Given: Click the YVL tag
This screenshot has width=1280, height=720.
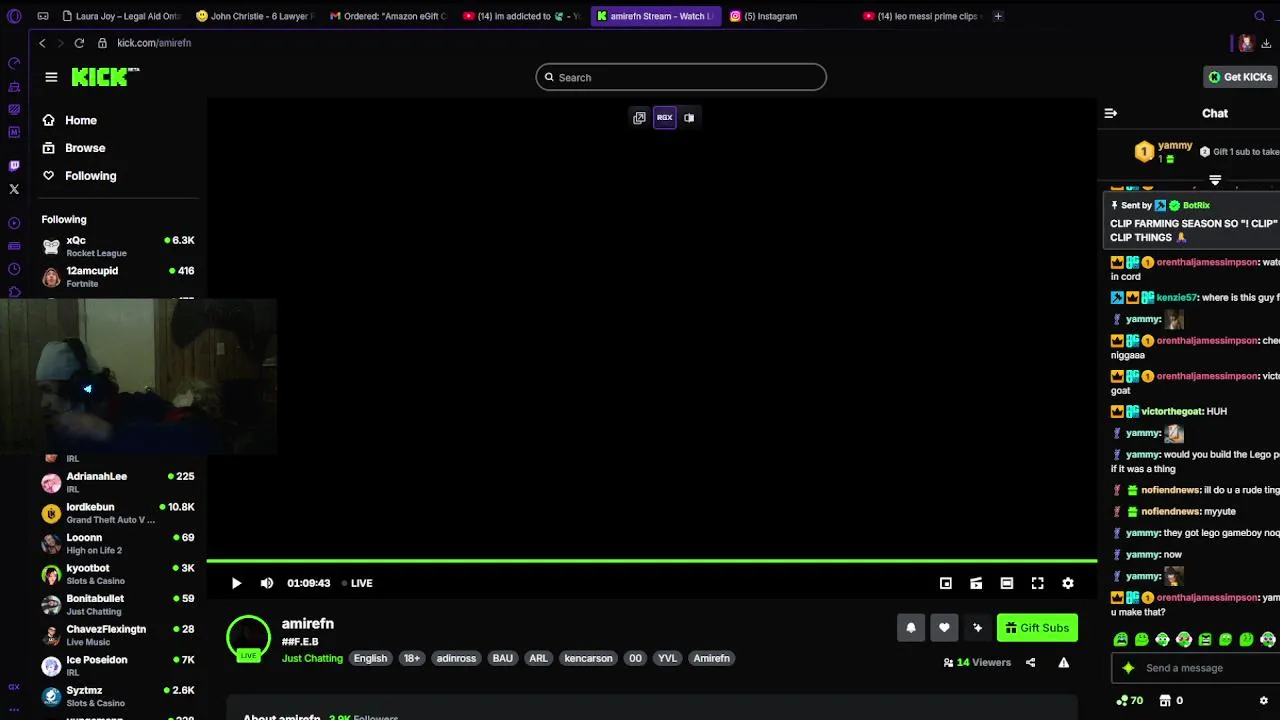Looking at the screenshot, I should pos(667,658).
